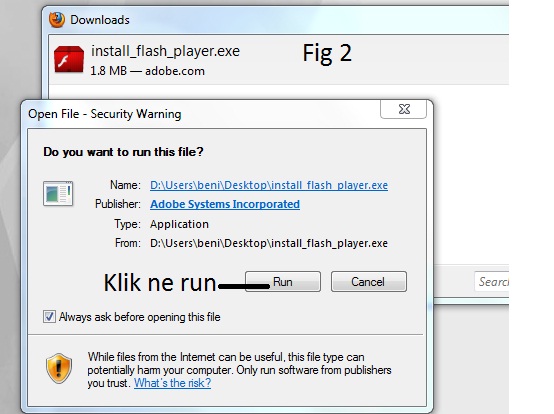Open the Name file path link

269,185
